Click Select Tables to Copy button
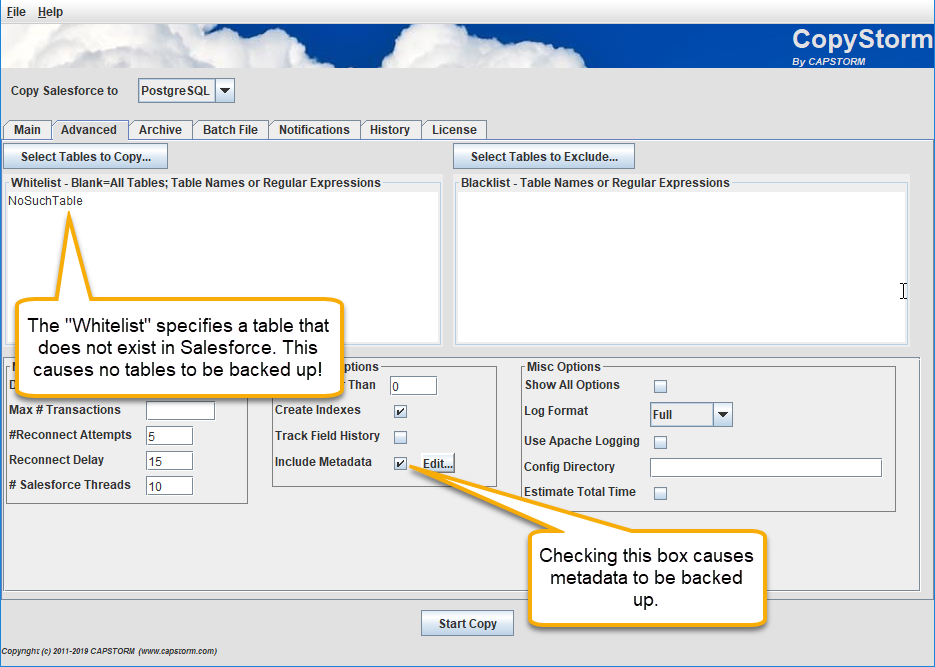This screenshot has height=667, width=935. click(x=86, y=157)
